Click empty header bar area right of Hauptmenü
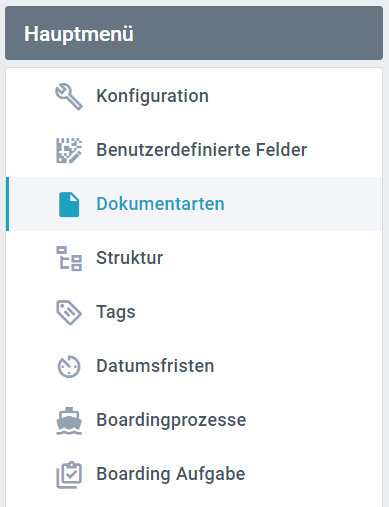 click(257, 33)
